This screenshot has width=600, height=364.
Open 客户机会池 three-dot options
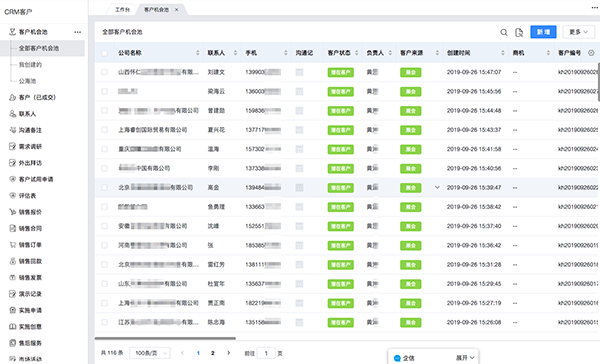78,32
